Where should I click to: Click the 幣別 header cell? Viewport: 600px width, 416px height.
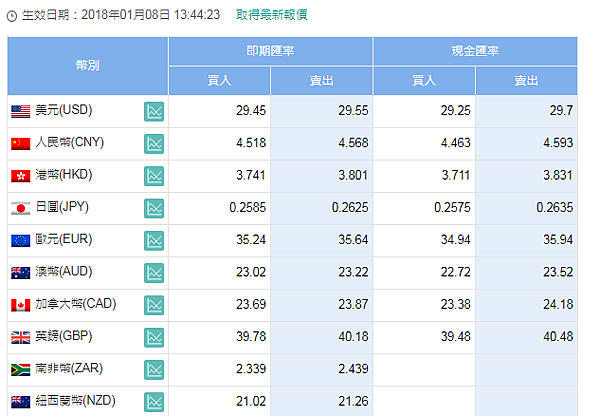point(88,65)
